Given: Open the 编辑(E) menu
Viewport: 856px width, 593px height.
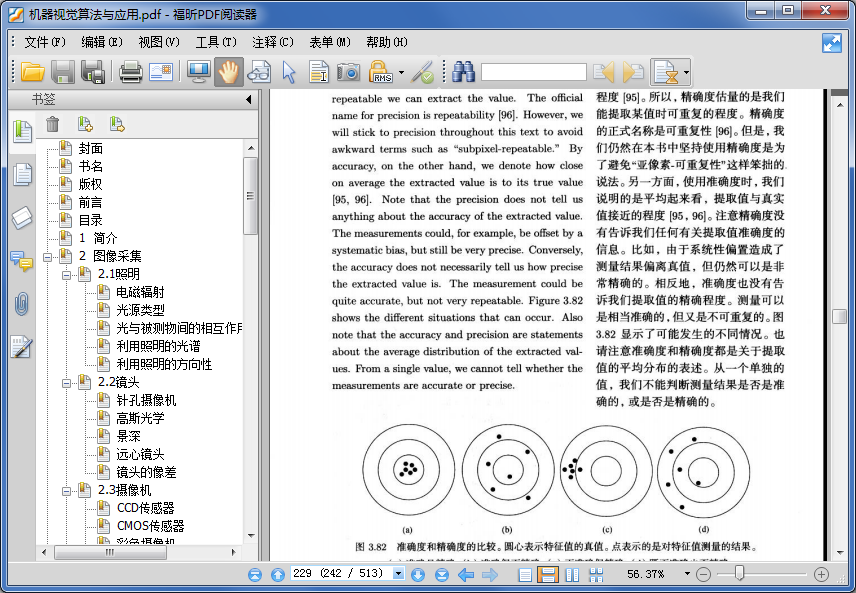Looking at the screenshot, I should (x=102, y=43).
